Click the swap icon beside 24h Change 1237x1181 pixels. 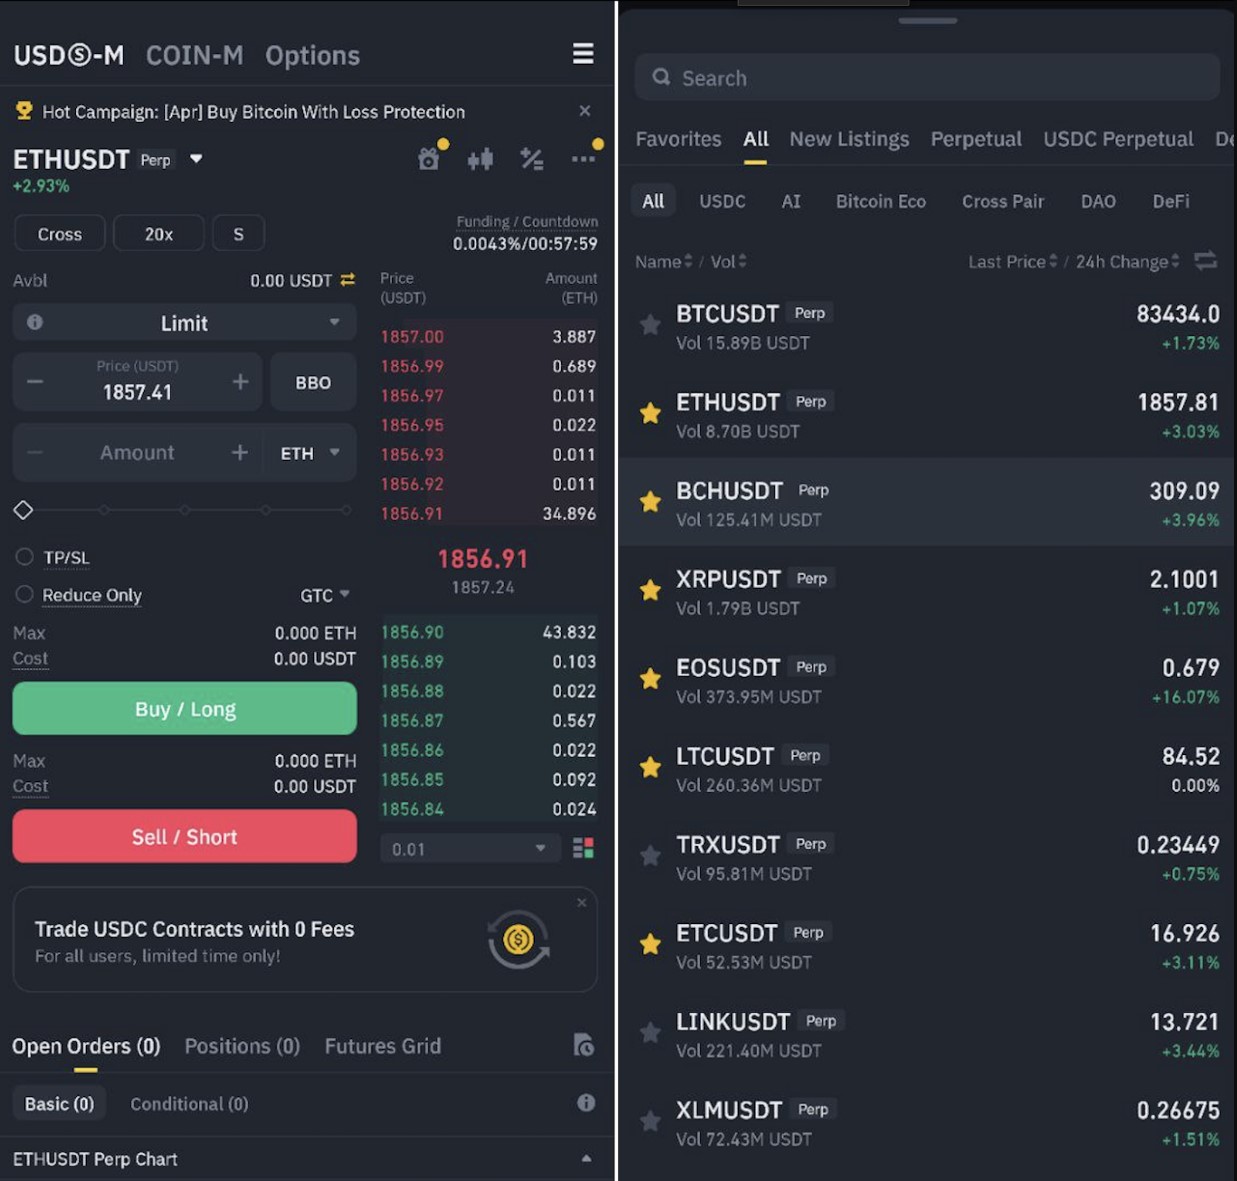coord(1206,261)
